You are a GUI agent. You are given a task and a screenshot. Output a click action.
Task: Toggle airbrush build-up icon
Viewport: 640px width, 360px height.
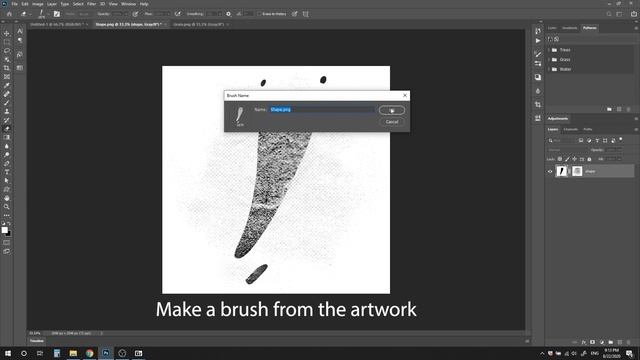(178, 14)
